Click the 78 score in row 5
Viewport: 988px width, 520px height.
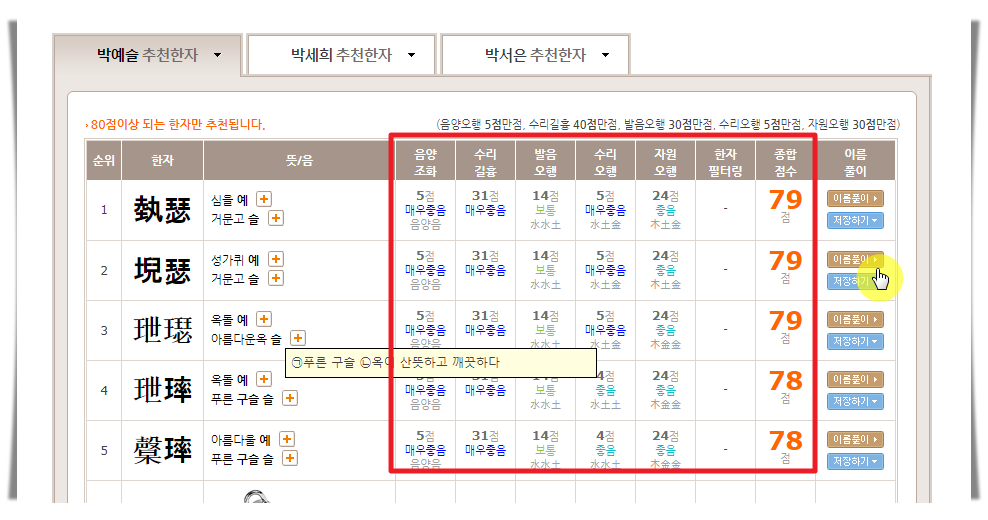click(785, 441)
